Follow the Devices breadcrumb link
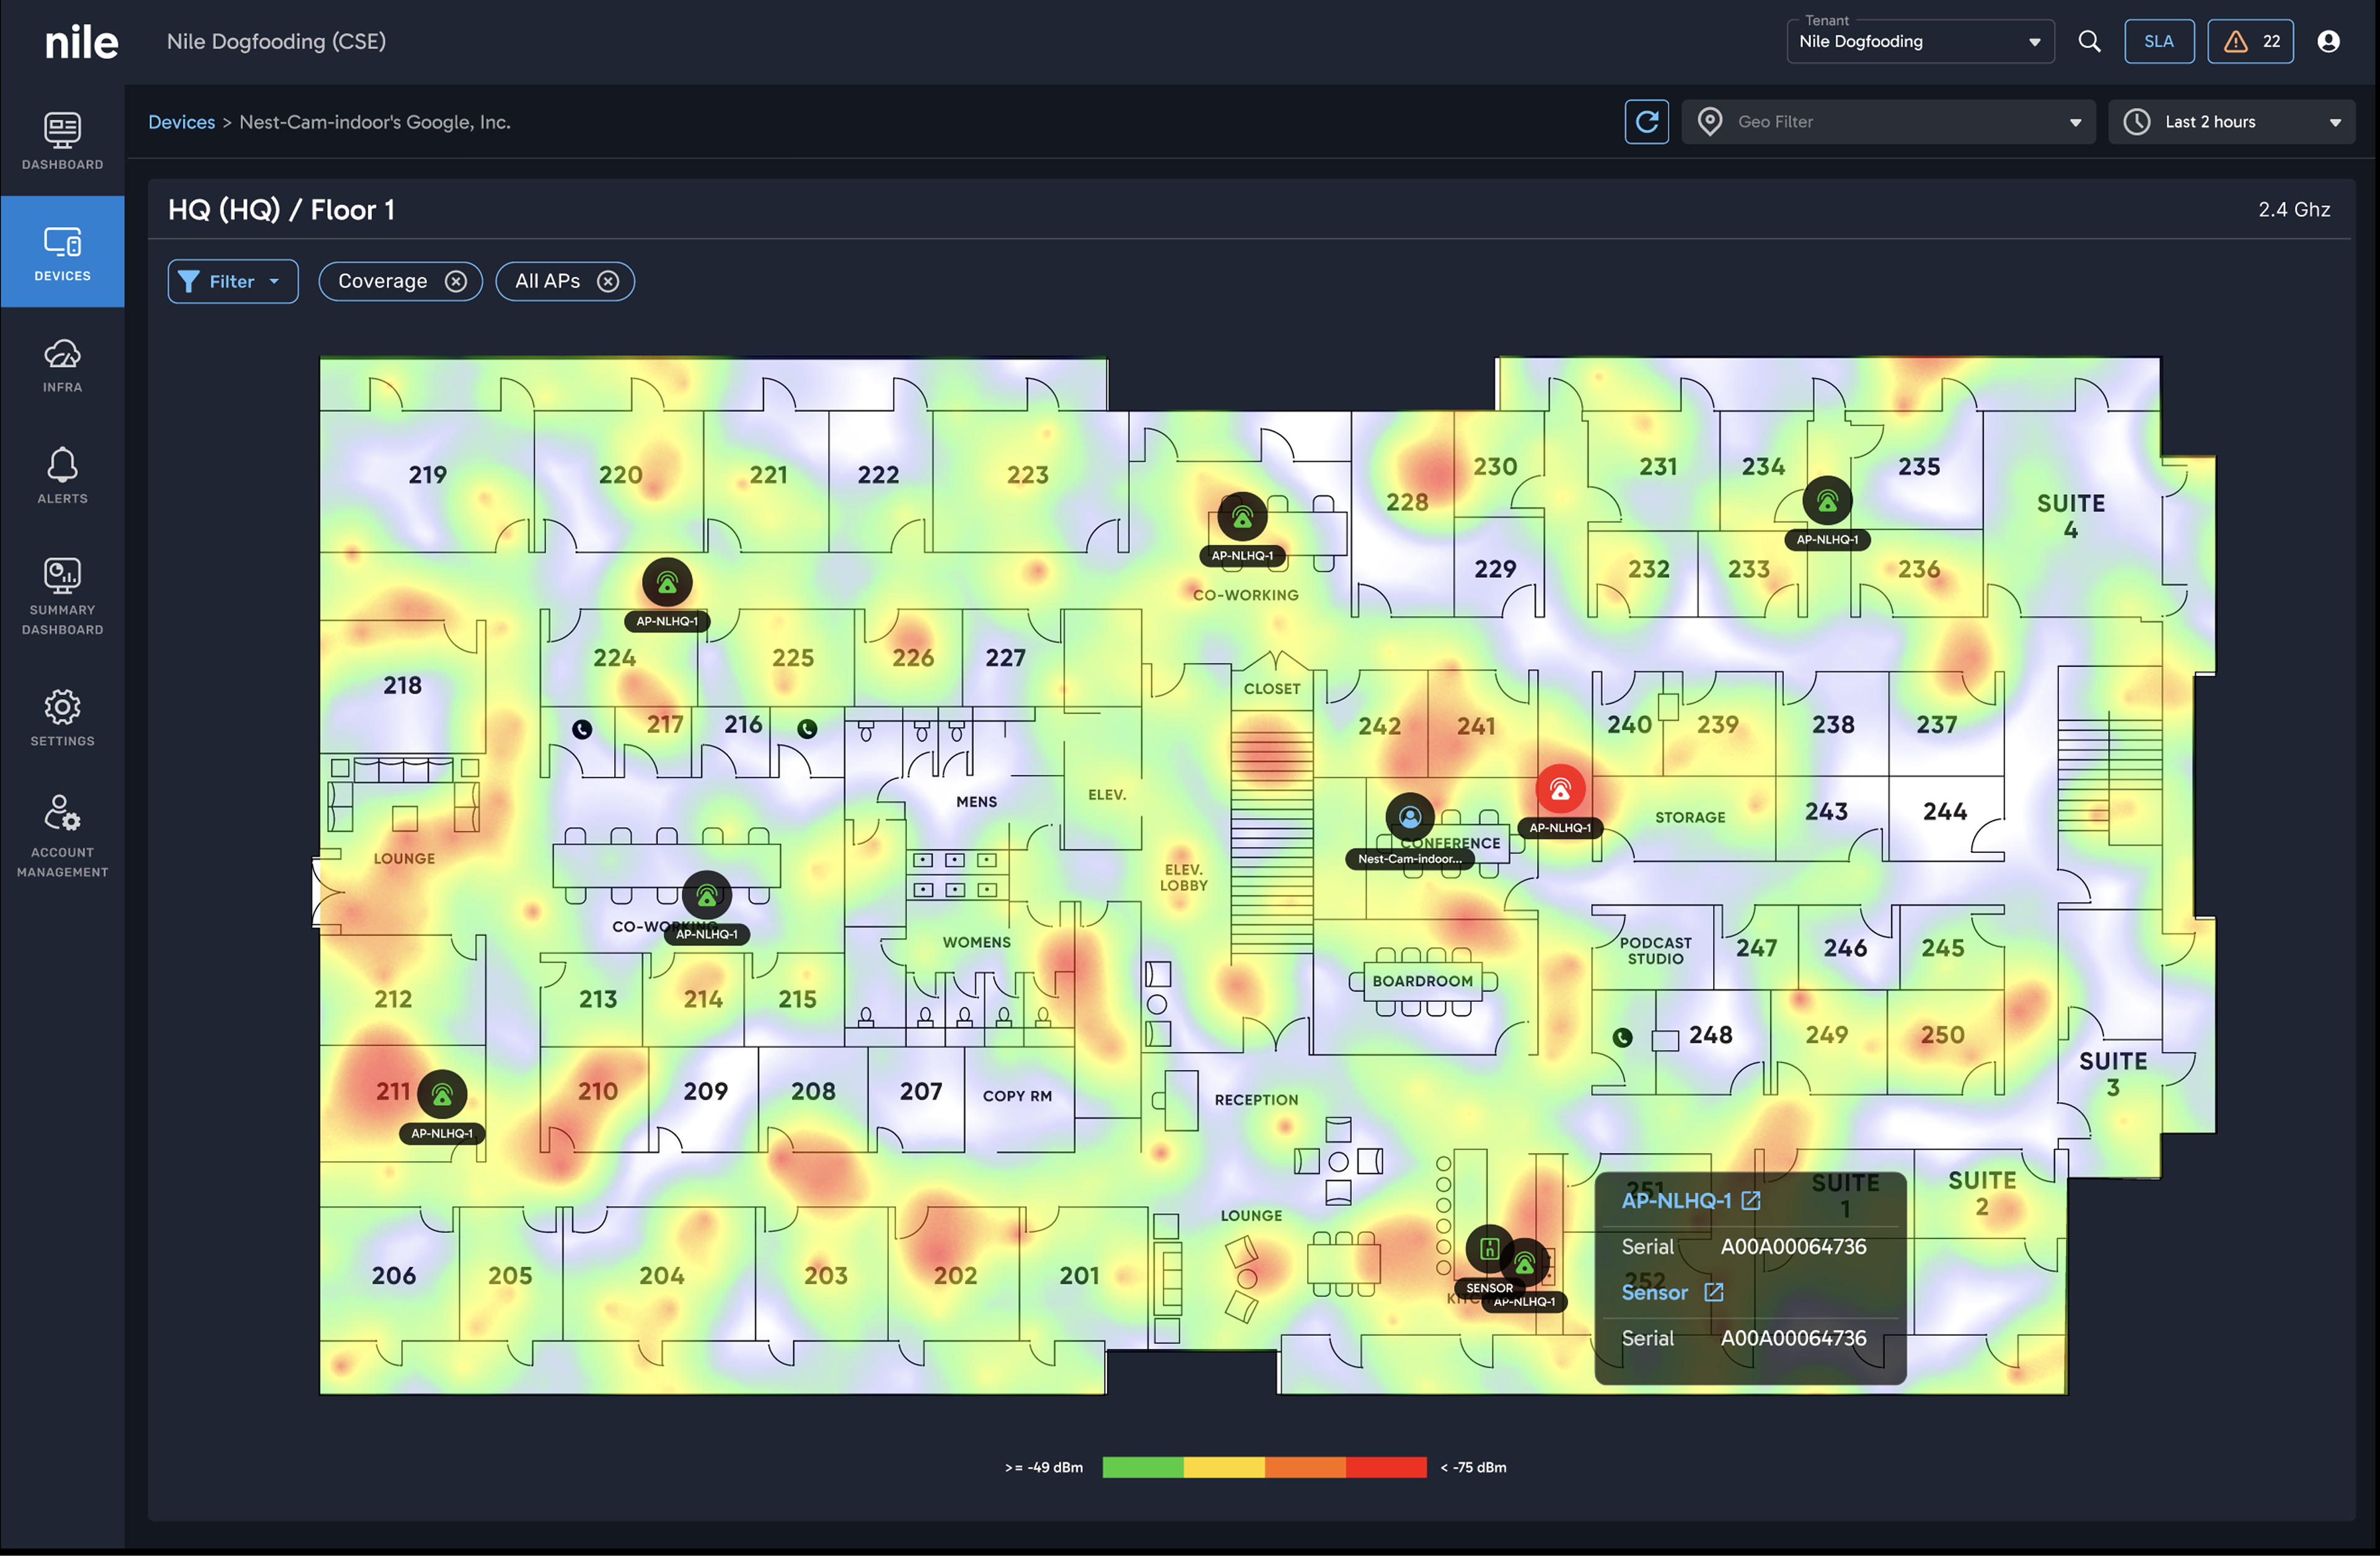Image resolution: width=2380 pixels, height=1556 pixels. 182,122
